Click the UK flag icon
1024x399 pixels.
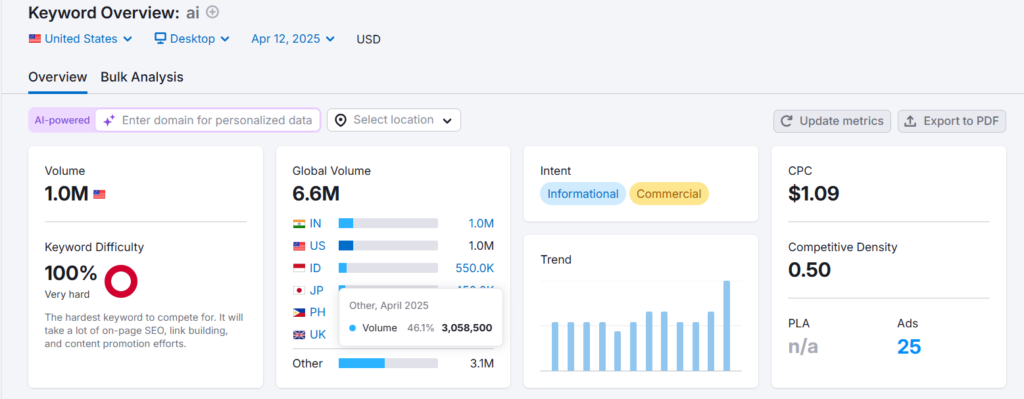(299, 334)
